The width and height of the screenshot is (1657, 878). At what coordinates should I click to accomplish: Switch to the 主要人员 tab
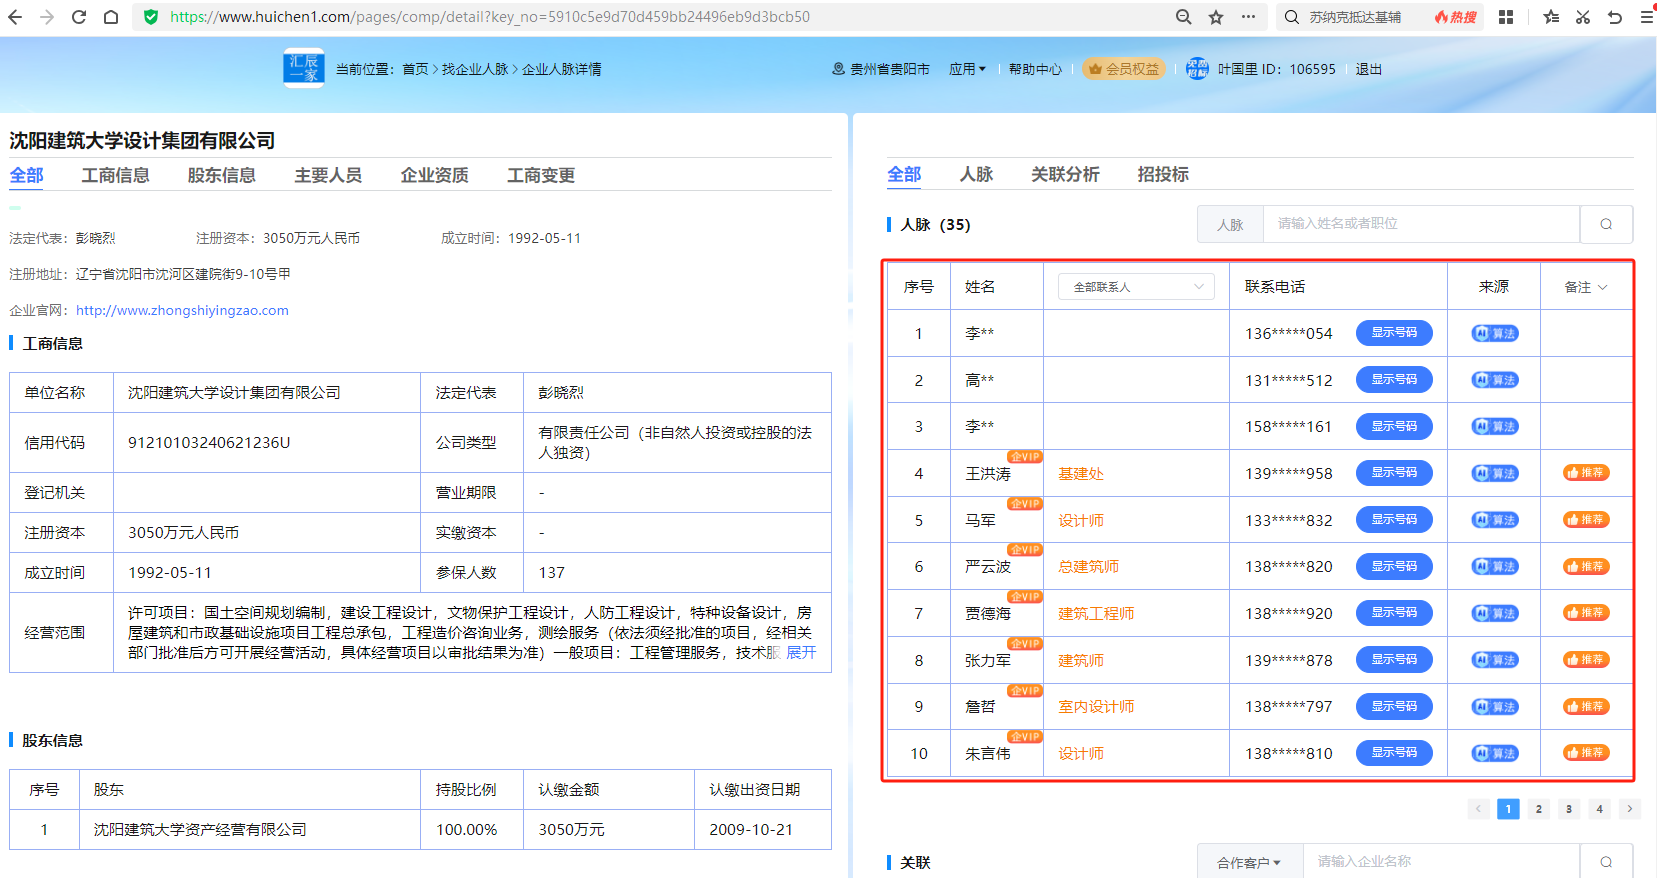328,175
